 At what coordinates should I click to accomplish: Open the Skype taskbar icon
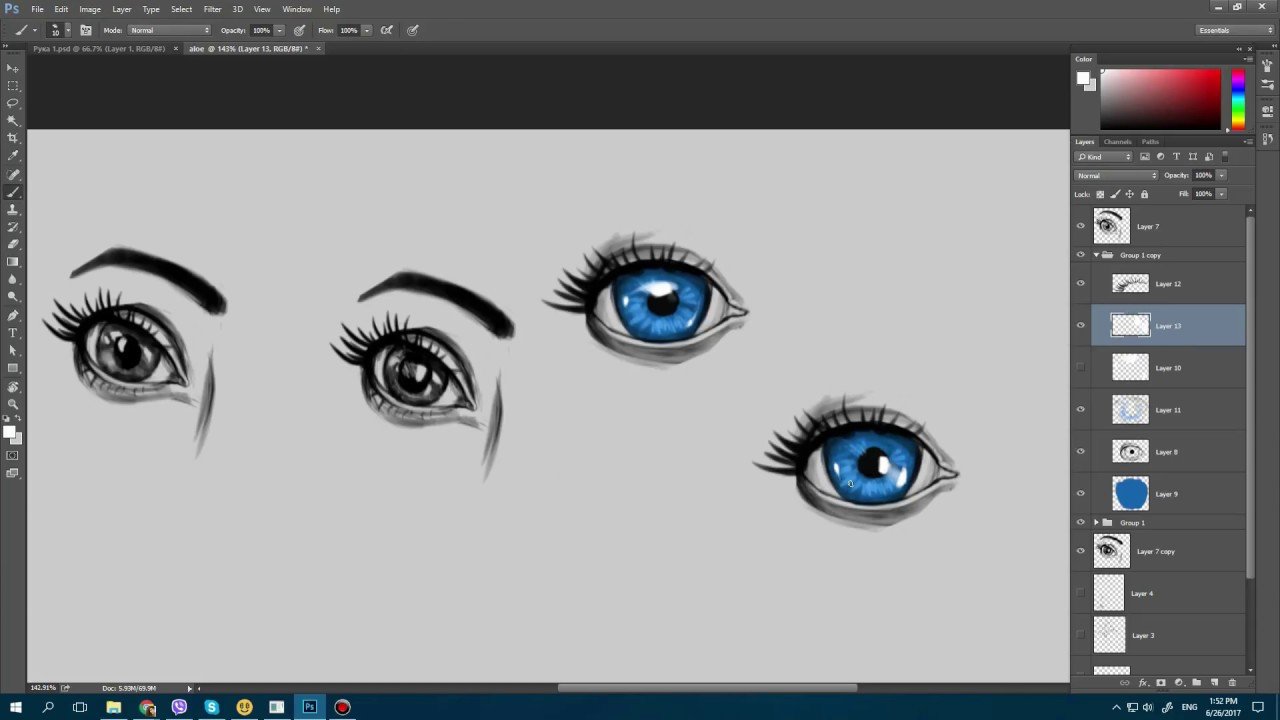coord(212,707)
